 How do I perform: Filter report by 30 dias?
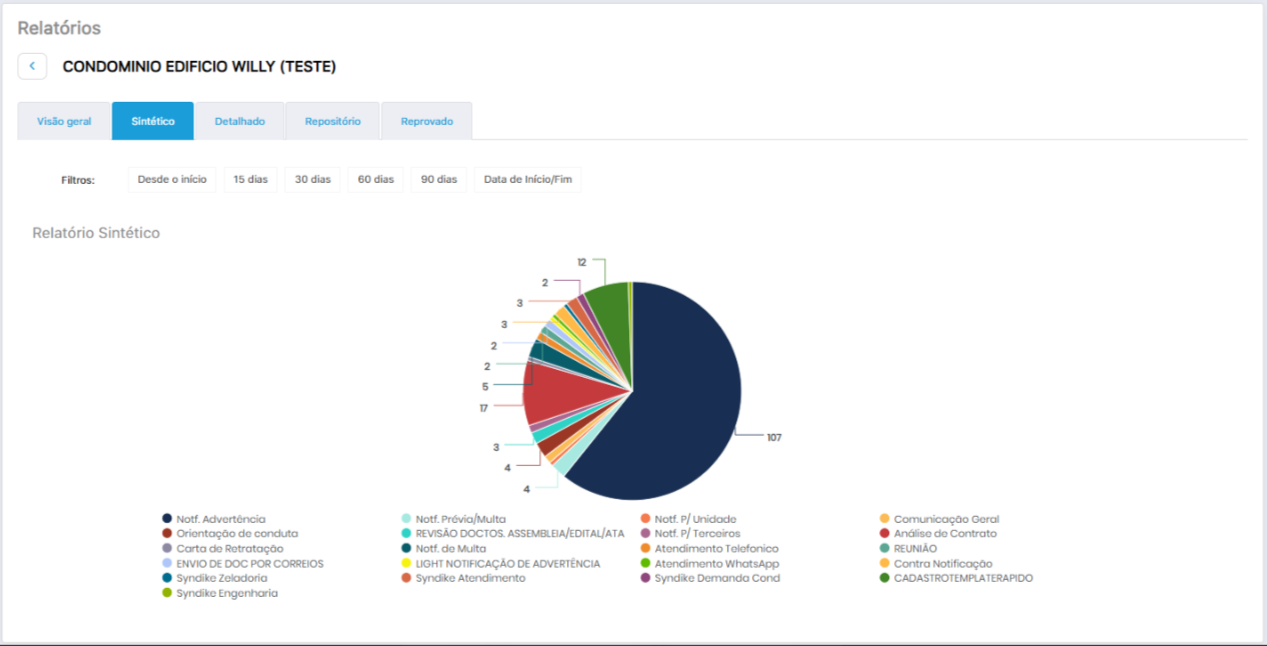click(x=312, y=180)
